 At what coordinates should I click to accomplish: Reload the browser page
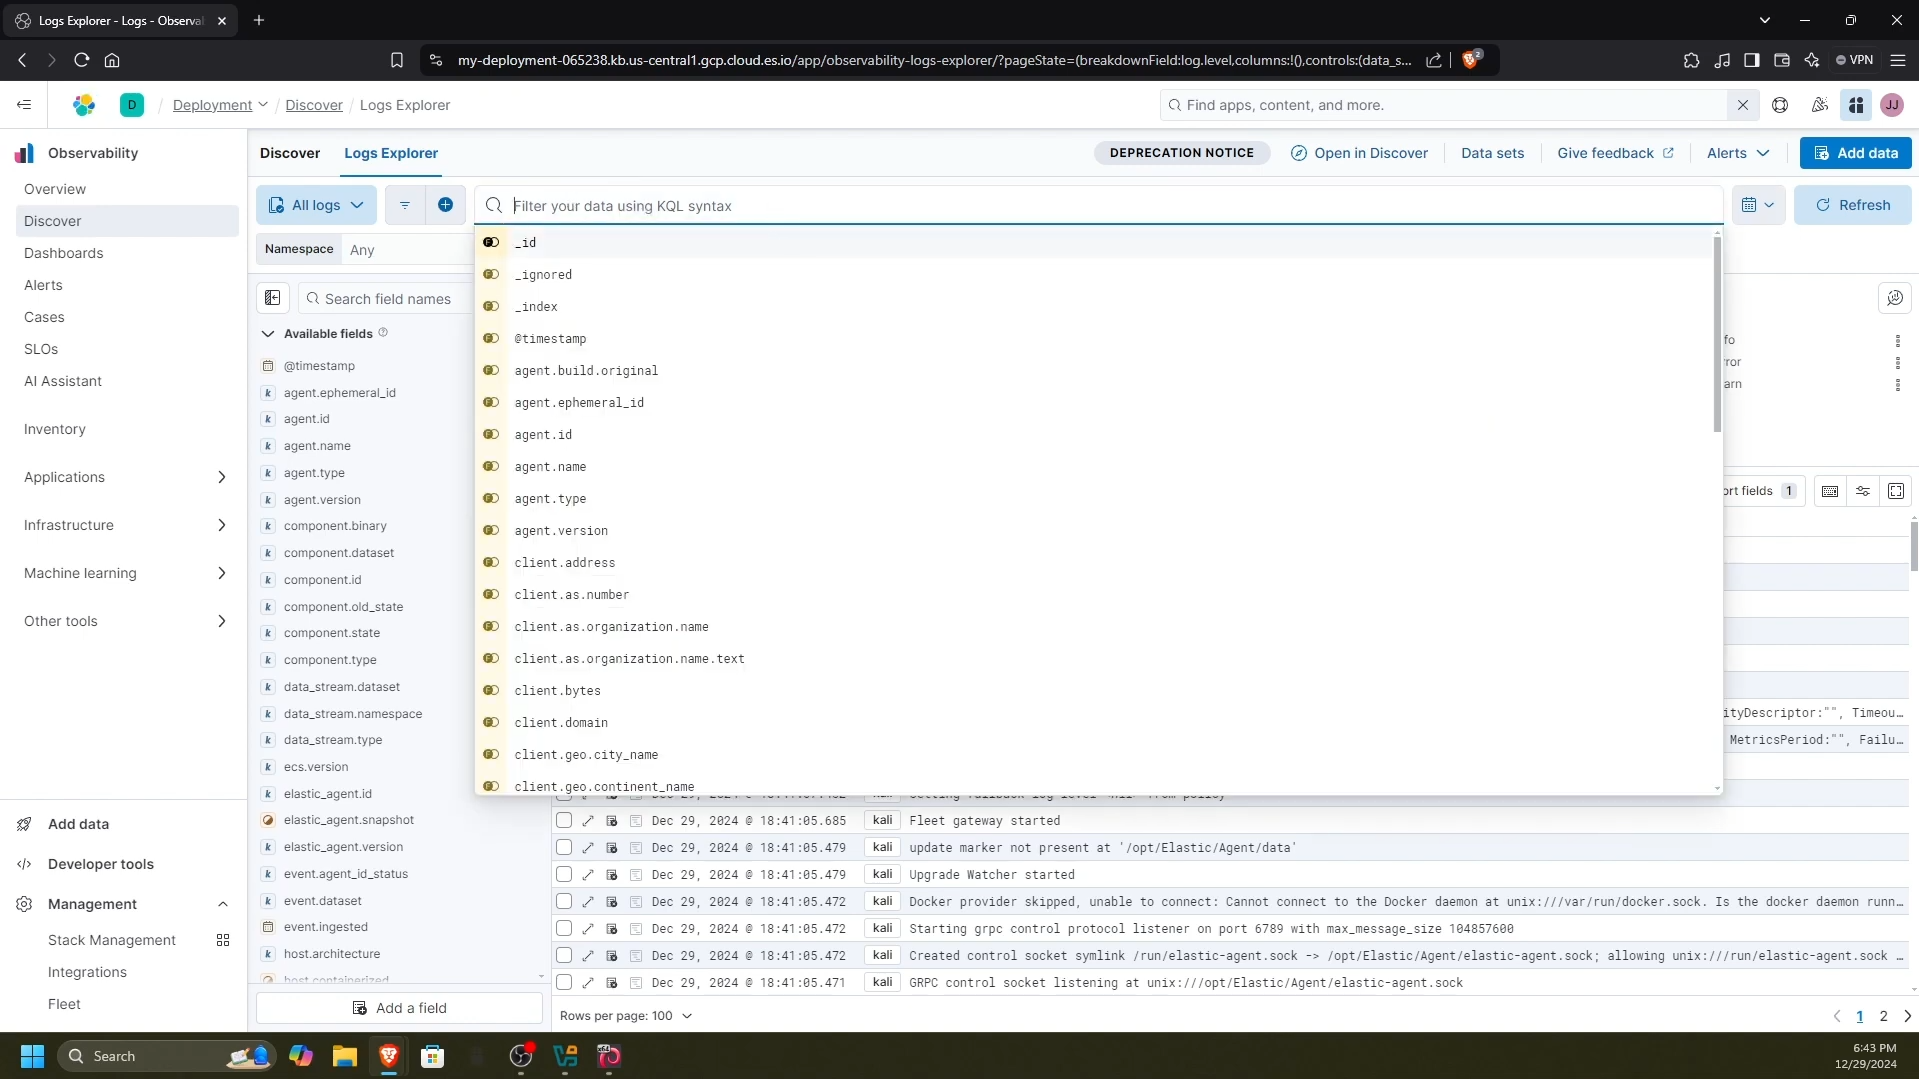coord(82,60)
